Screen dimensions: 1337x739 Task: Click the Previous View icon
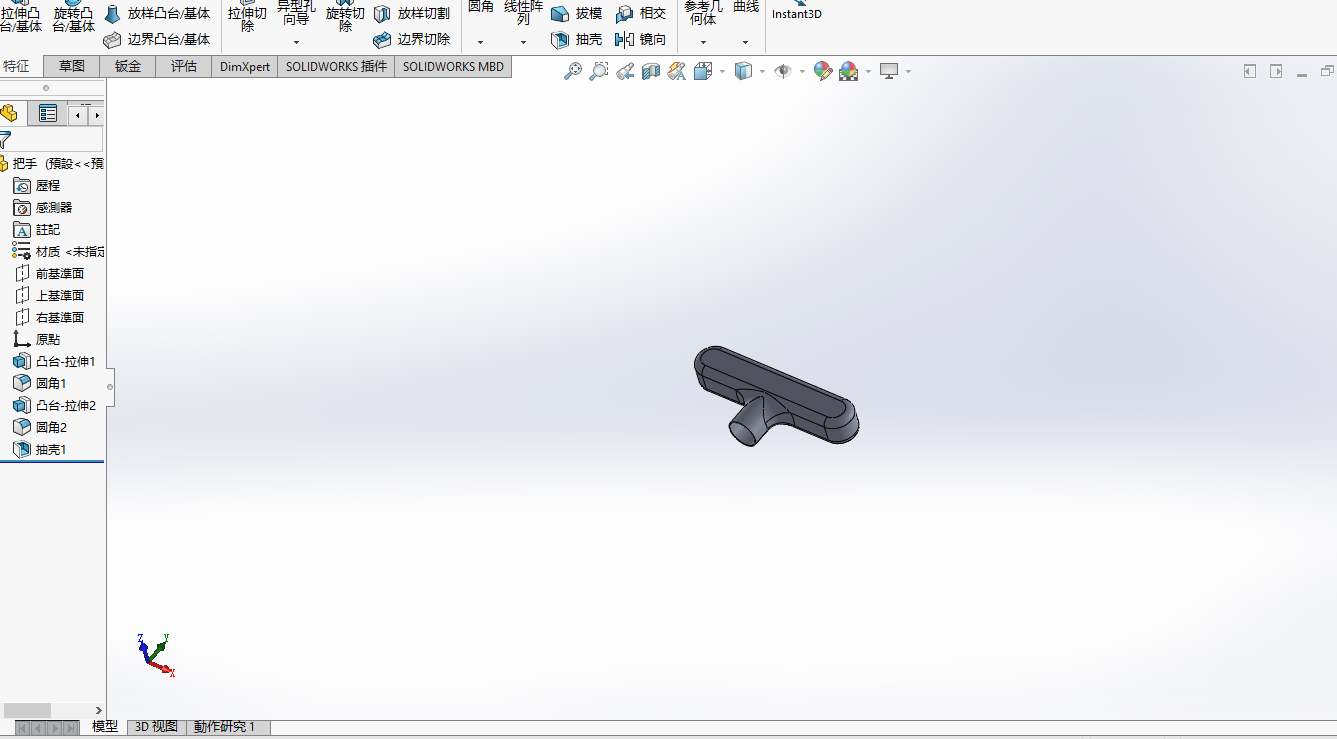(625, 71)
